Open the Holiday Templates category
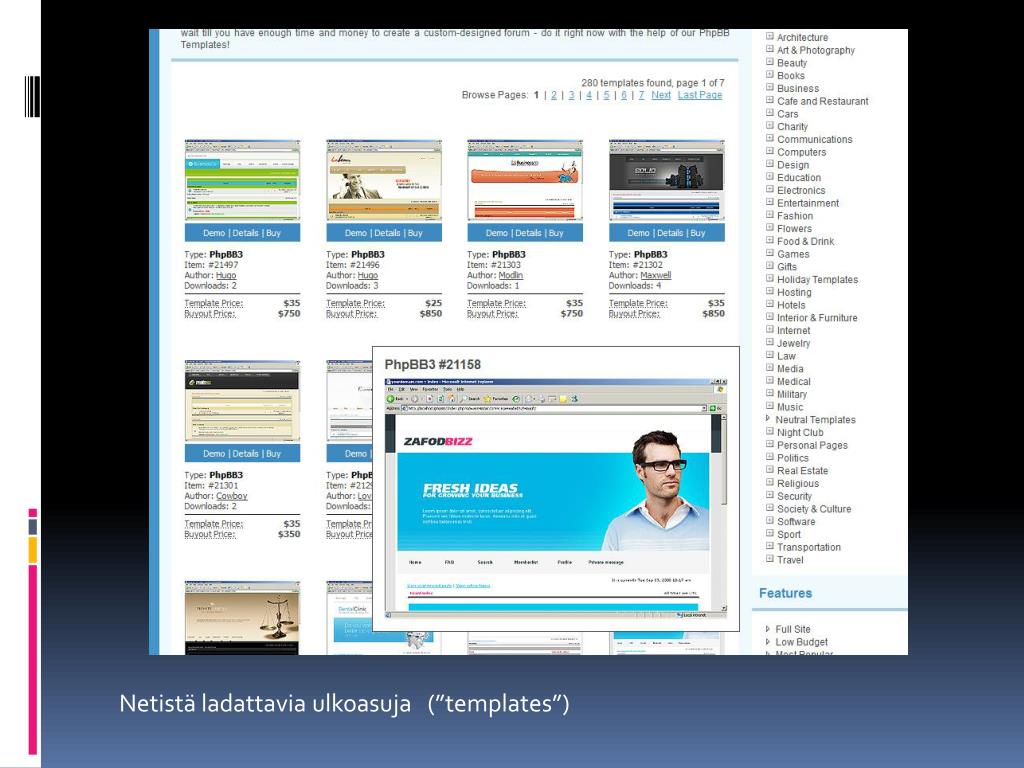The height and width of the screenshot is (768, 1024). (818, 280)
